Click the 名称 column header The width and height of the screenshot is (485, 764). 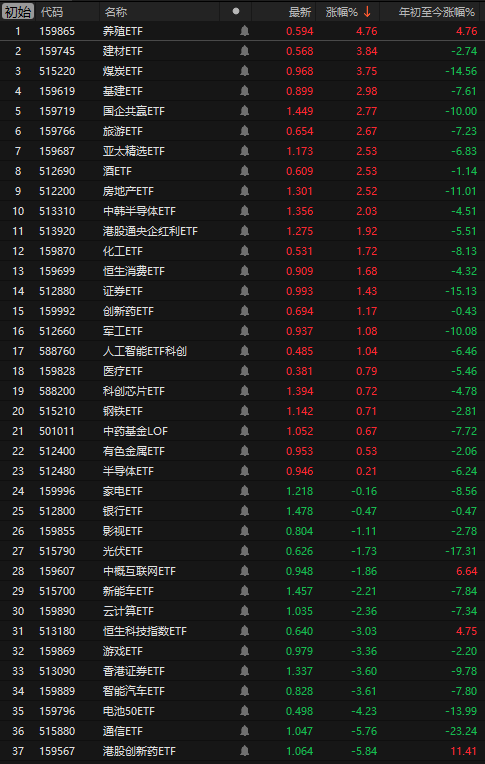116,12
